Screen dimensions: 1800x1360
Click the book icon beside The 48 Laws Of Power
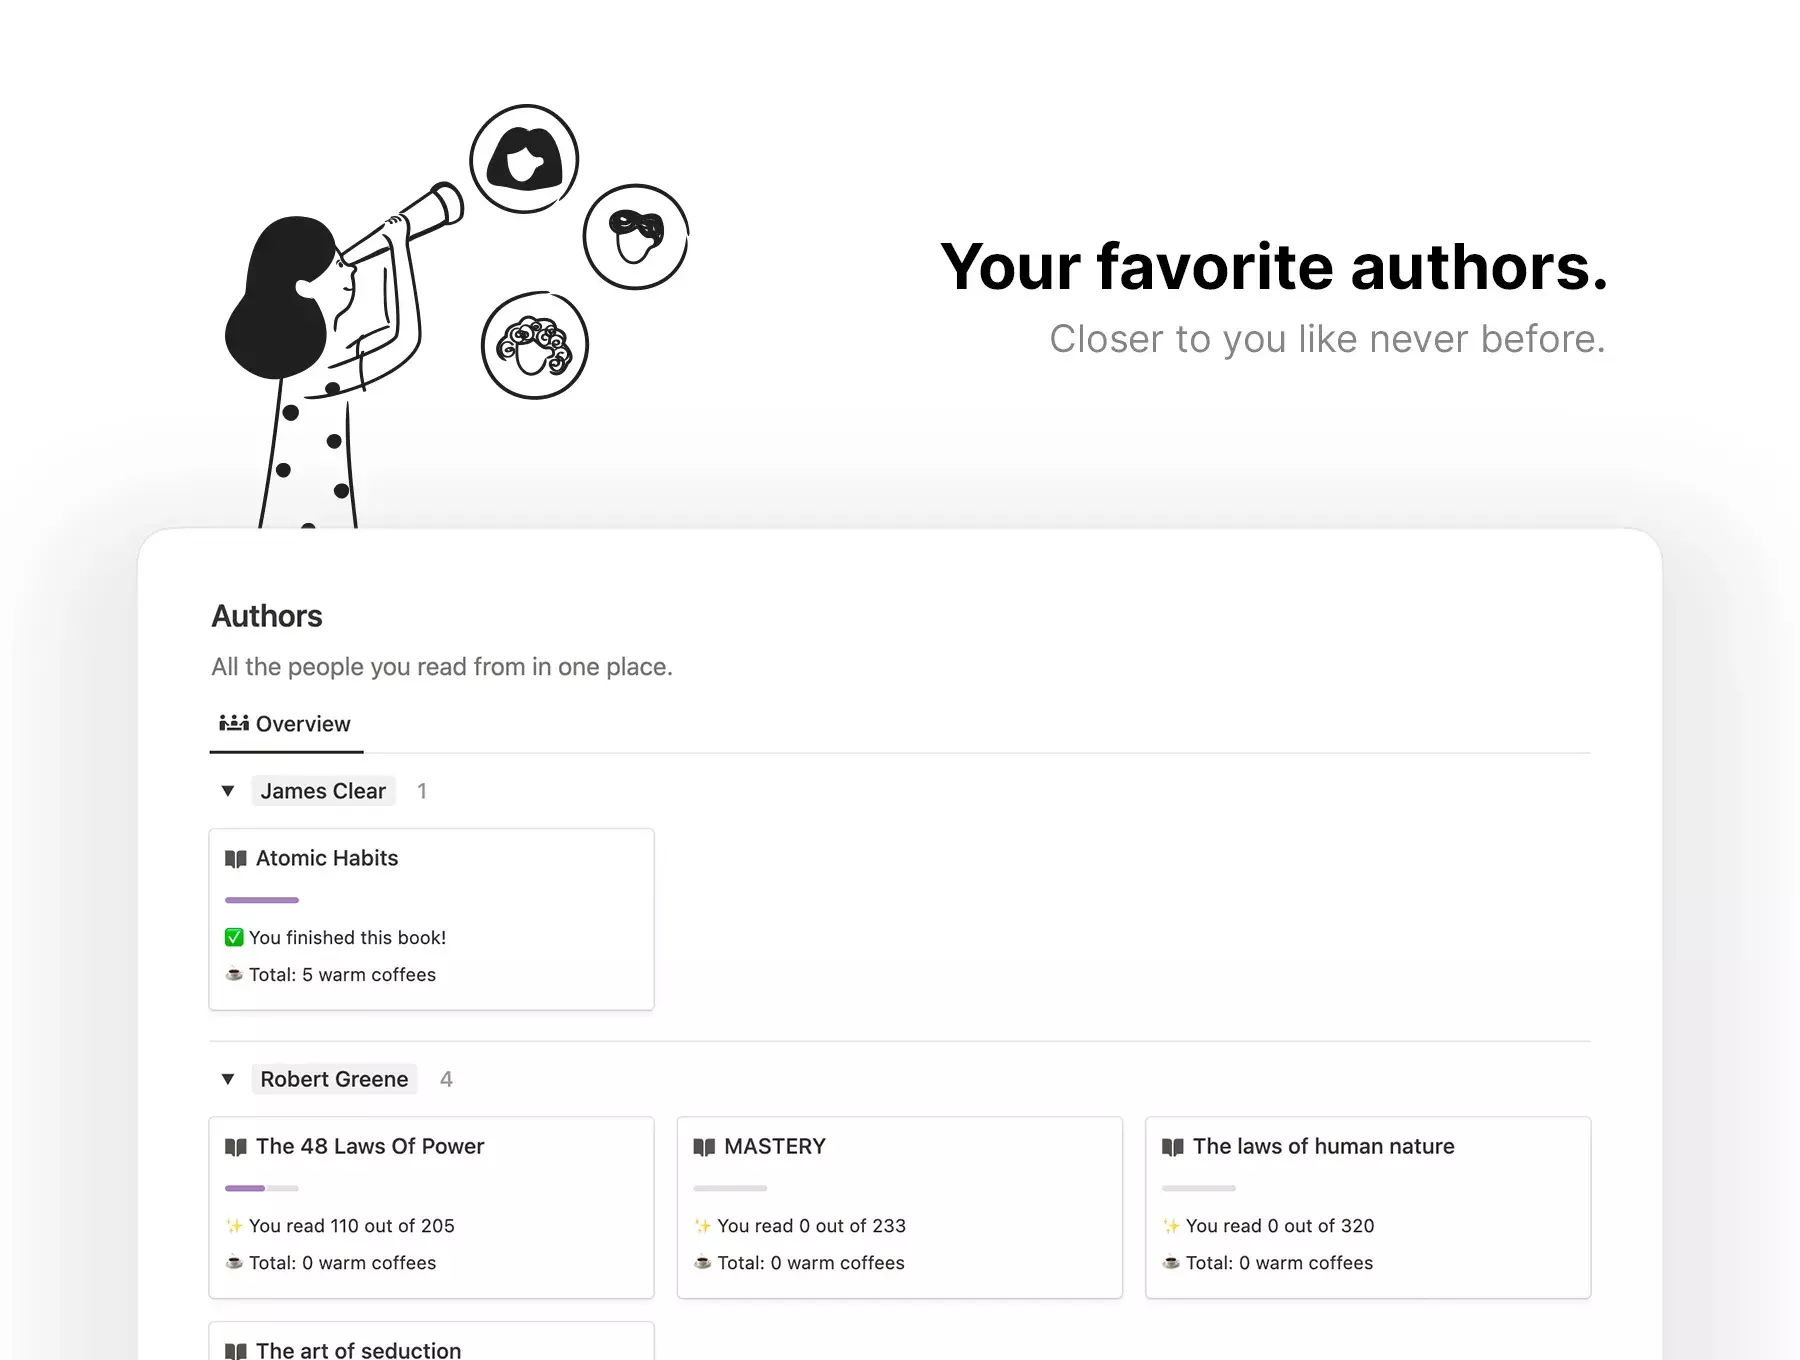pos(236,1147)
